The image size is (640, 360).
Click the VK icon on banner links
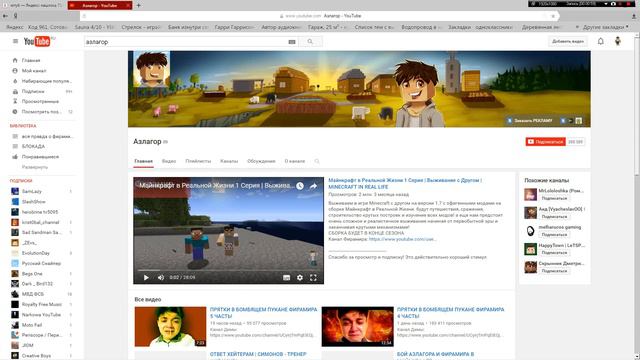[x=563, y=121]
